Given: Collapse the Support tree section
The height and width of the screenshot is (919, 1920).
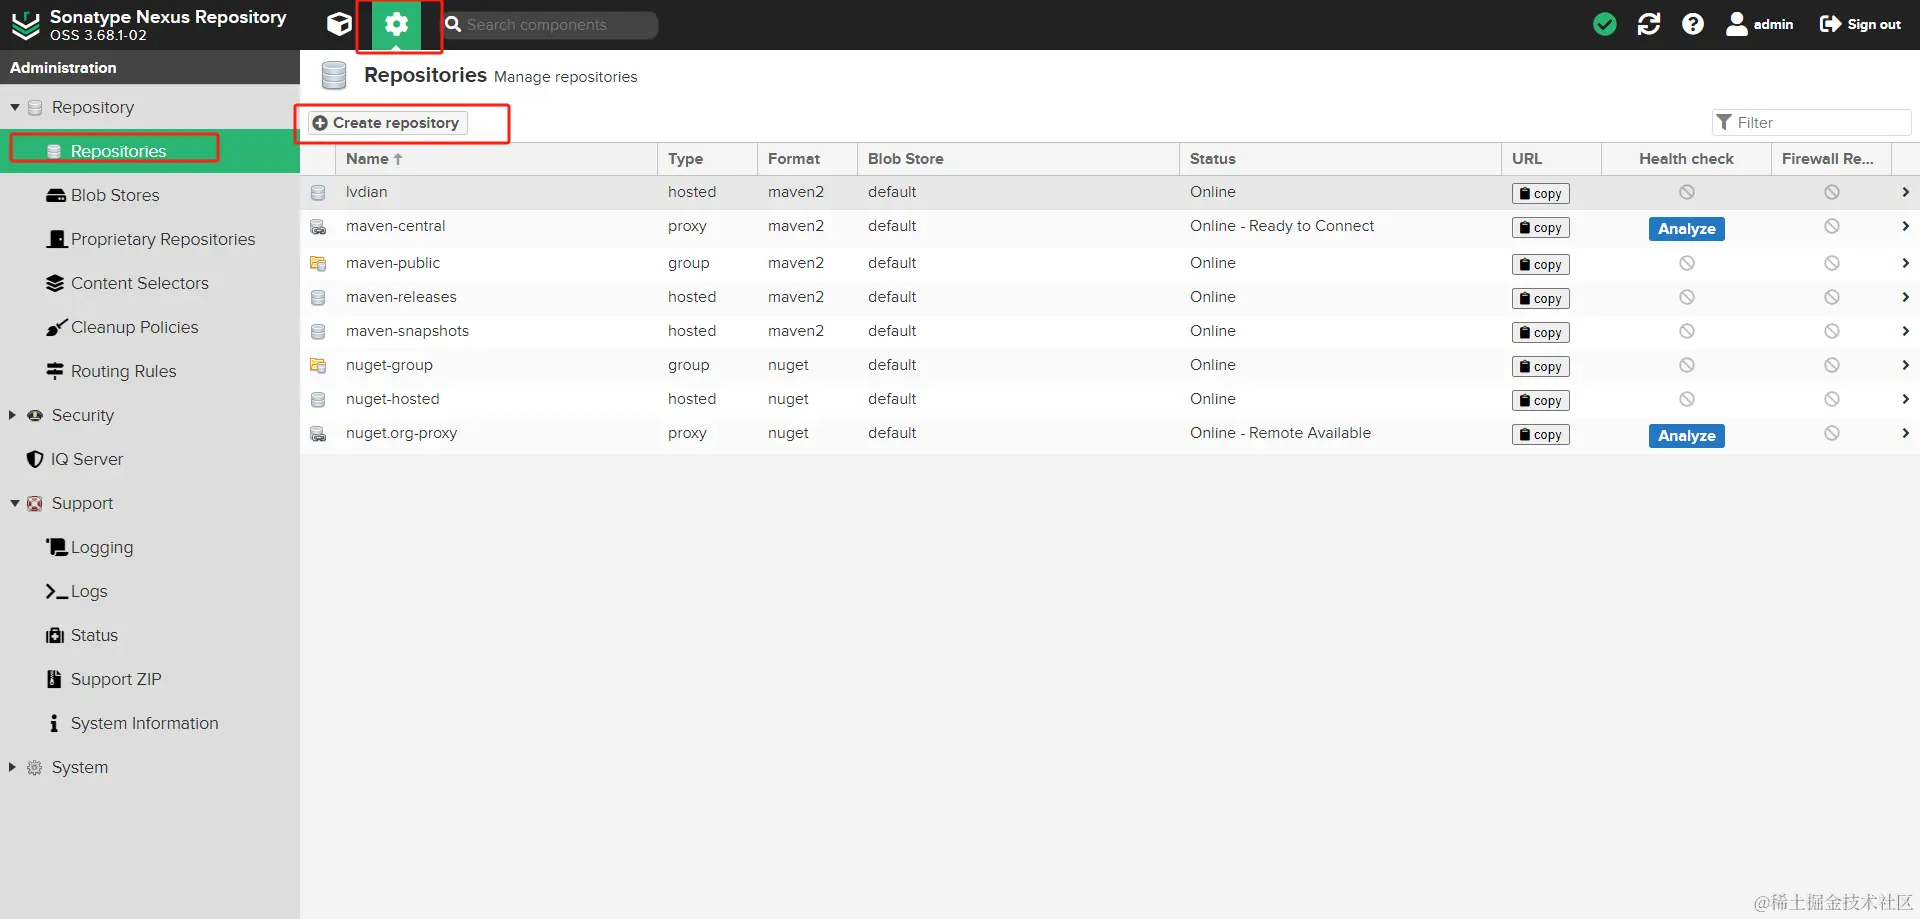Looking at the screenshot, I should click(15, 503).
